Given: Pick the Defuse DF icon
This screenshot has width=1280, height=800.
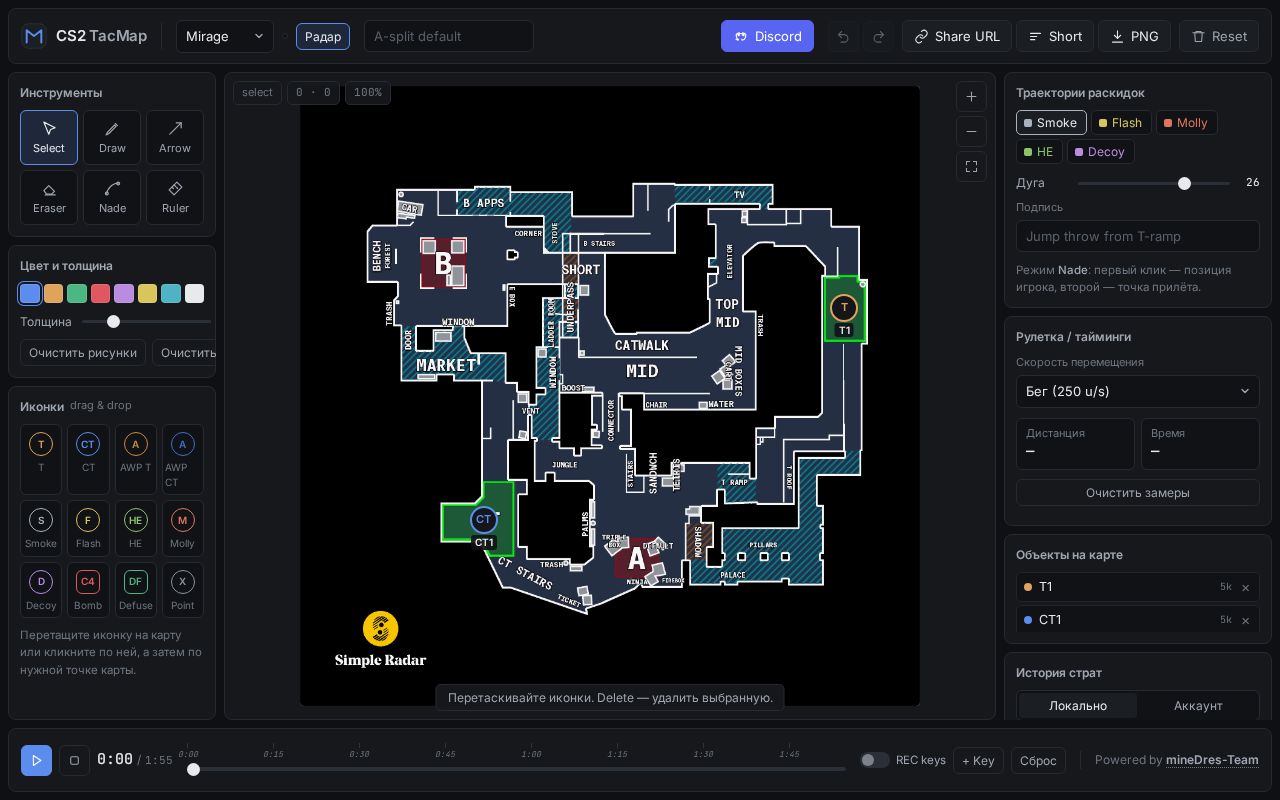Looking at the screenshot, I should 135,590.
